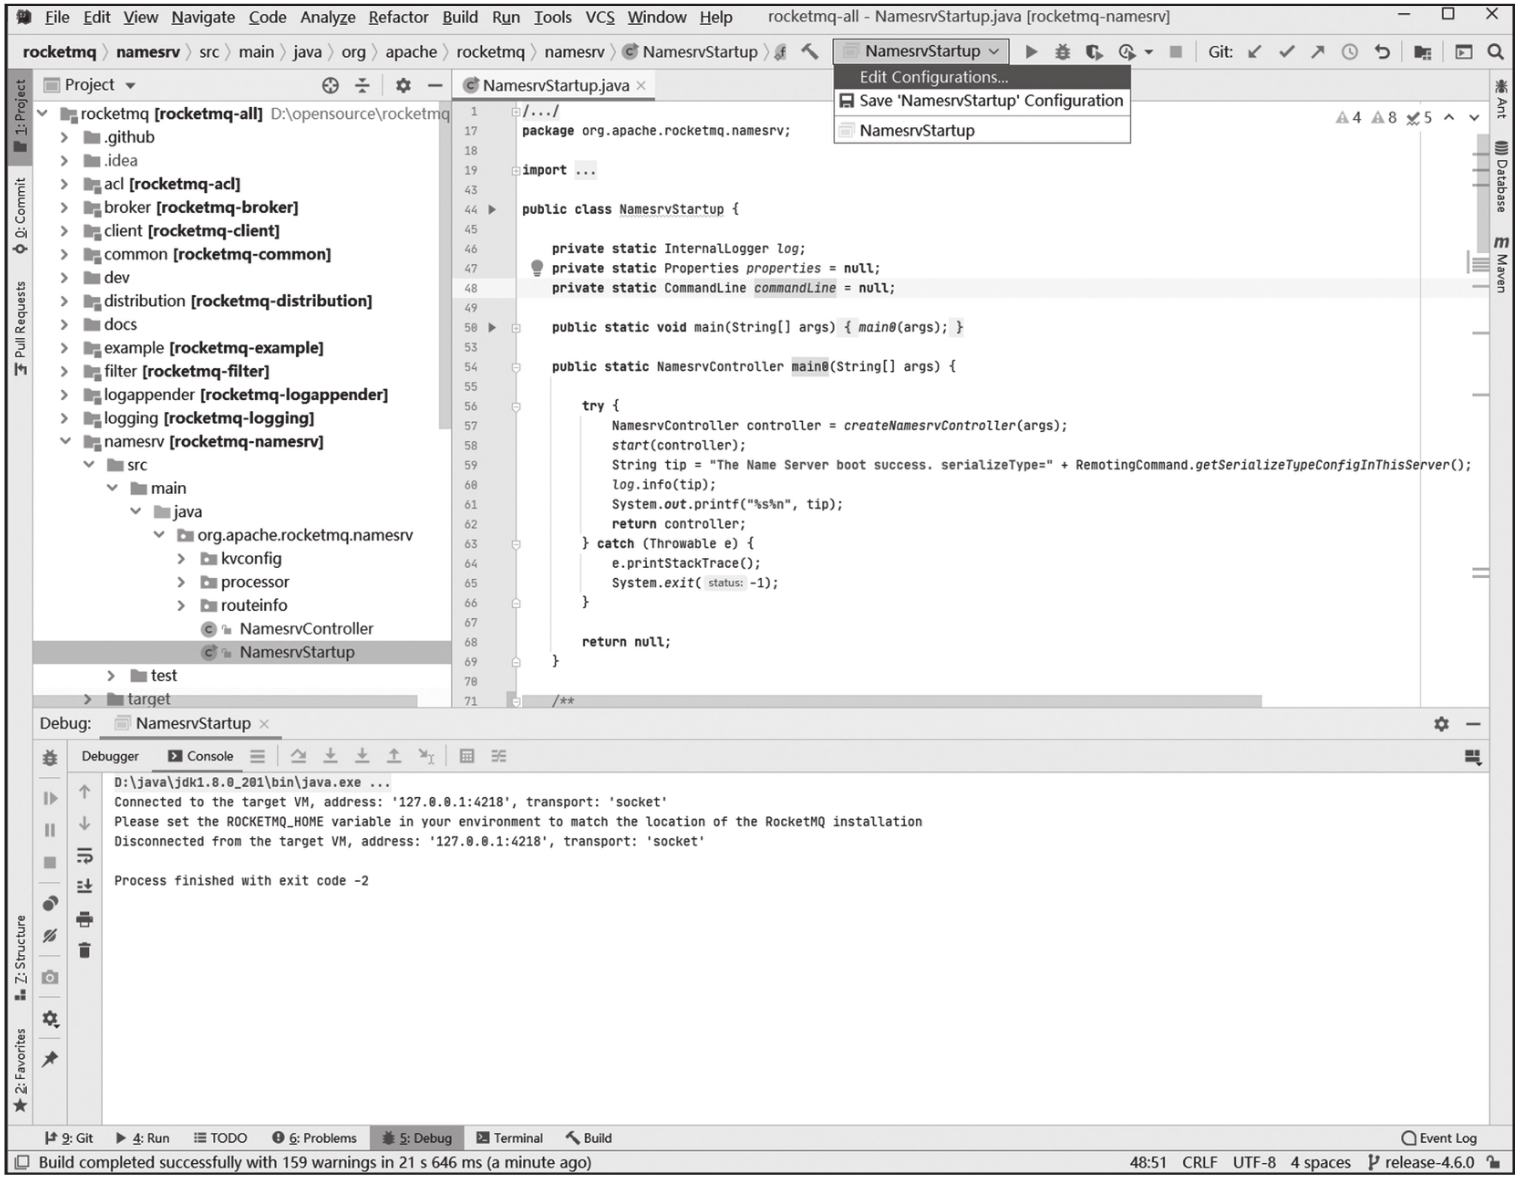Viewport: 1519px width, 1178px height.
Task: Expand the client [rocketmq-client] module
Action: tap(65, 230)
